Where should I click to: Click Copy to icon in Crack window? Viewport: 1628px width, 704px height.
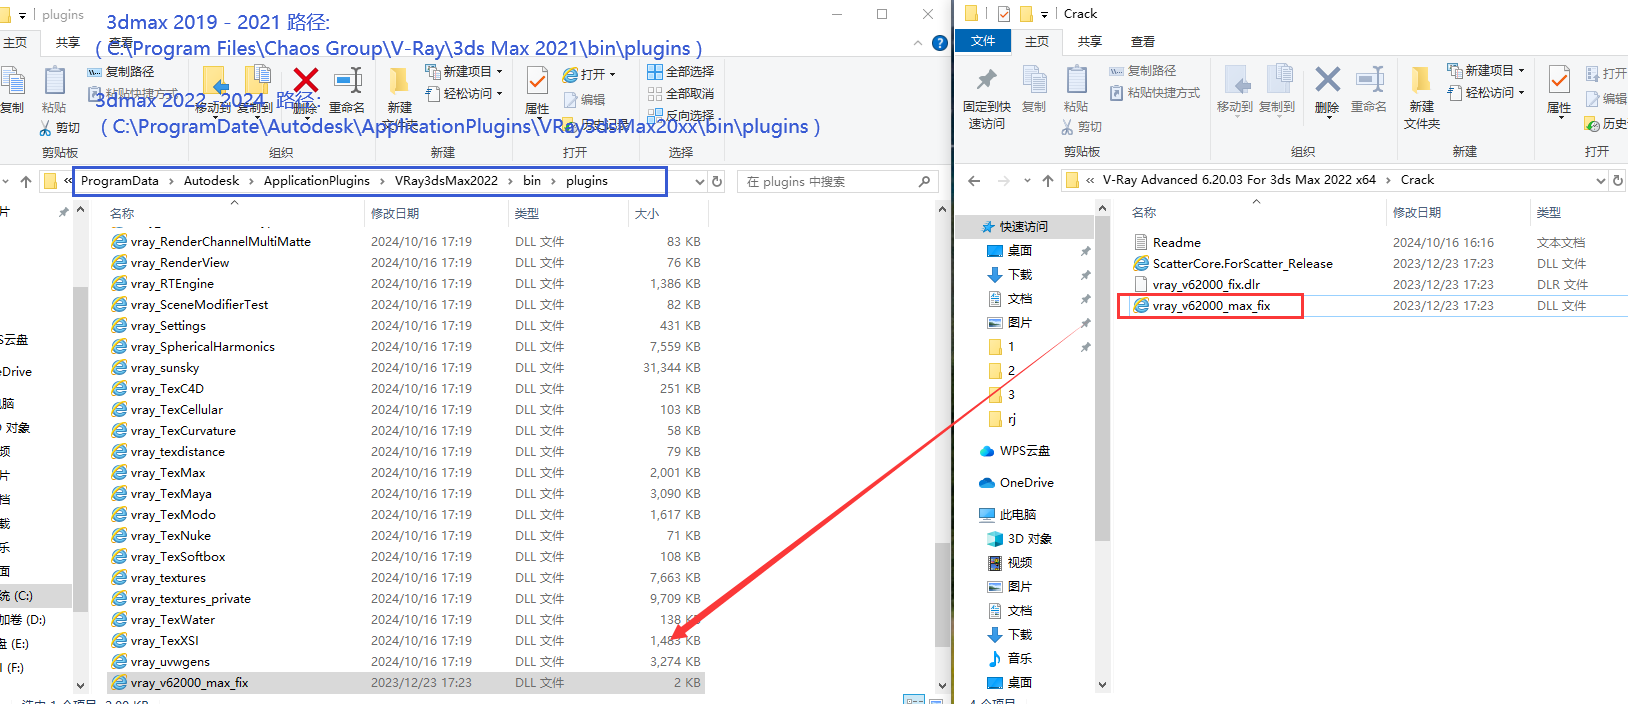coord(1278,81)
